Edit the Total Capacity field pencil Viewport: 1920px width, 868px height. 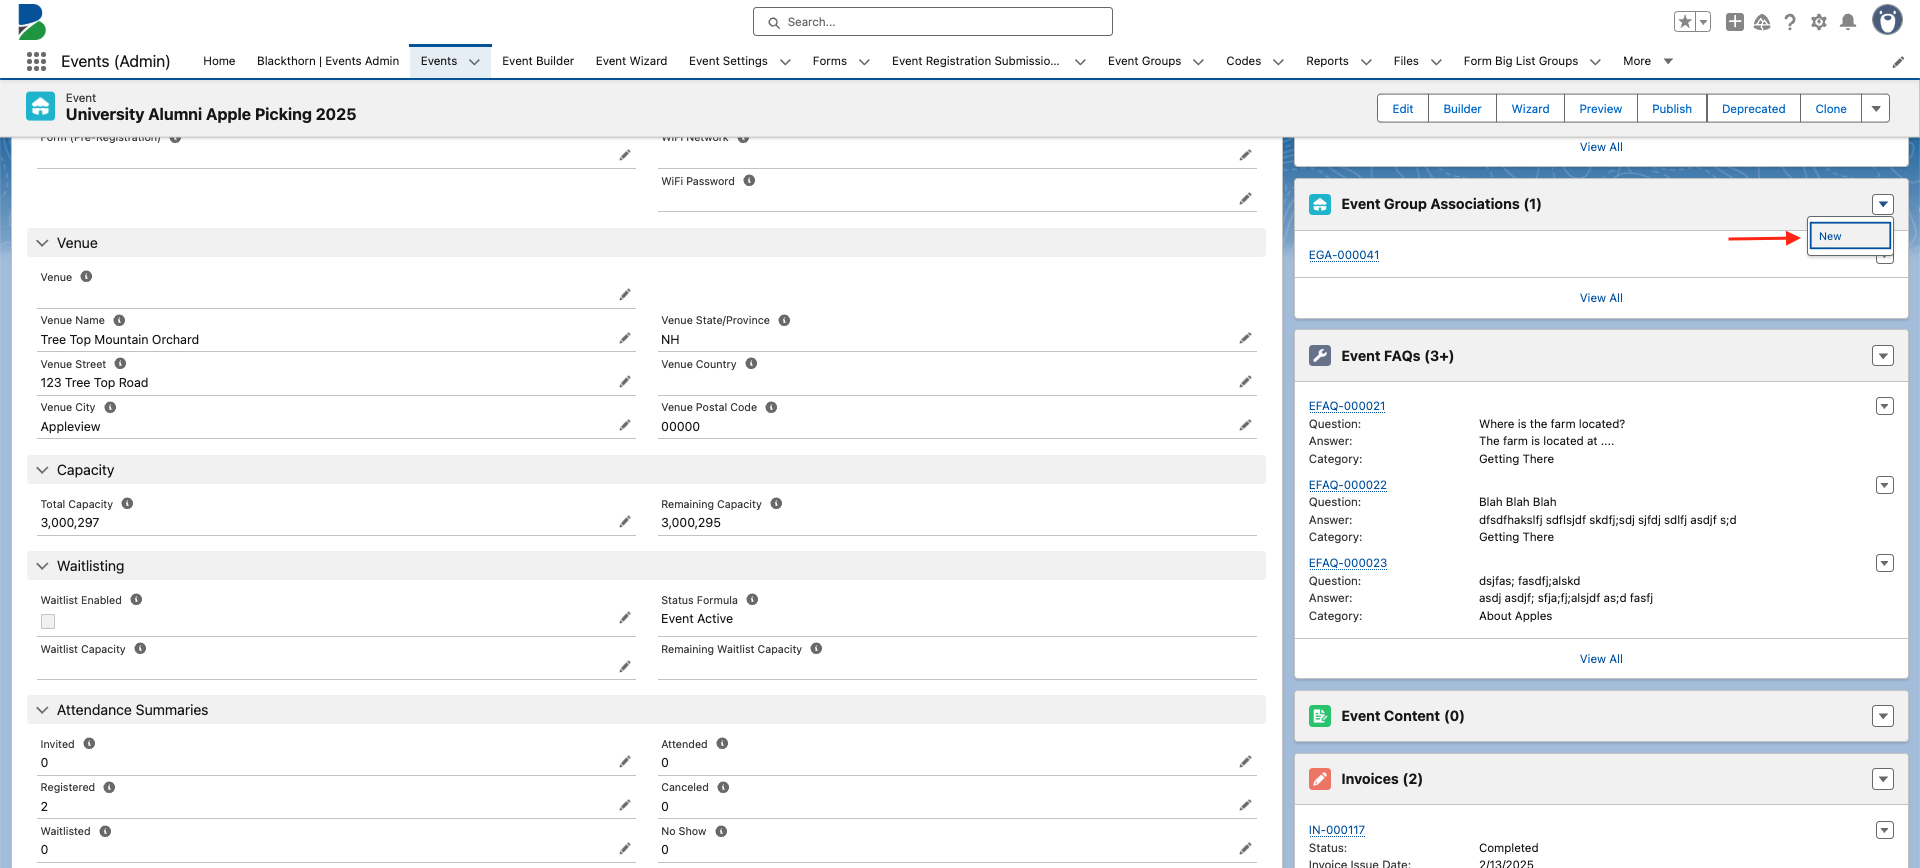[x=625, y=521]
